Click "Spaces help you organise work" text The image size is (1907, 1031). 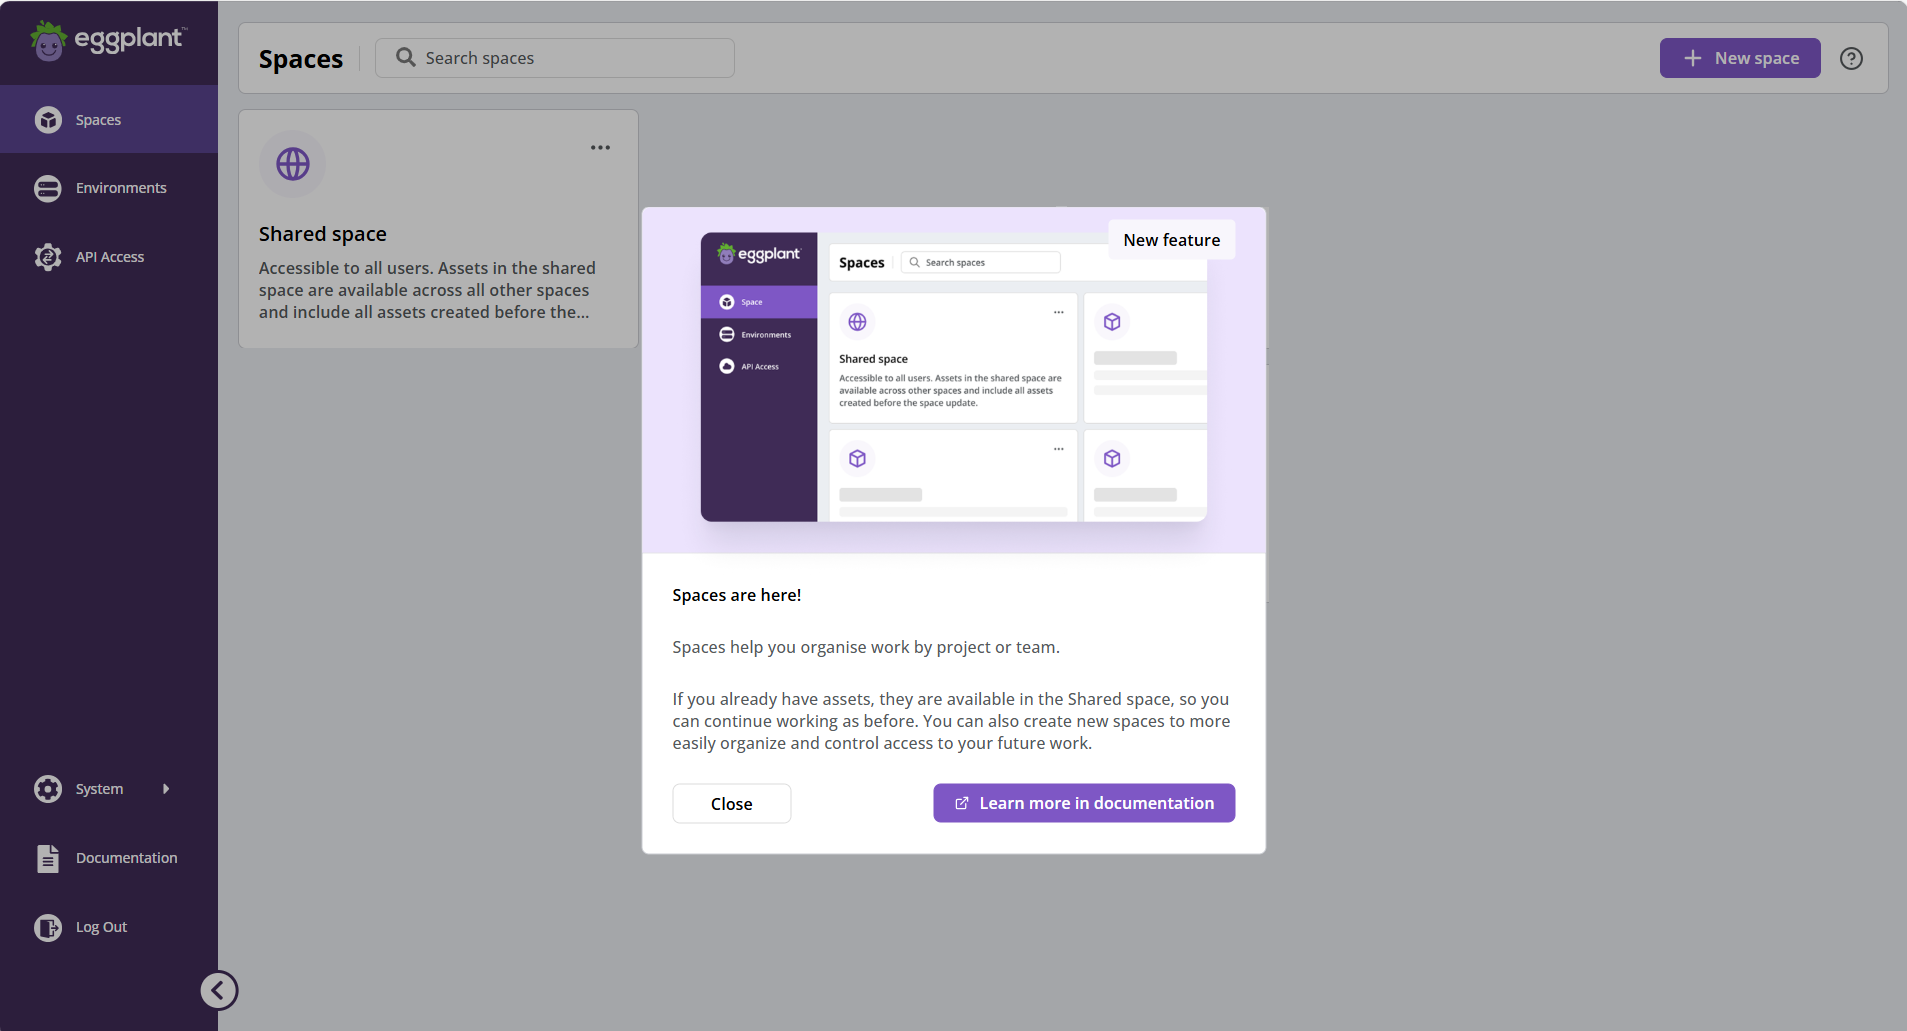(x=866, y=647)
